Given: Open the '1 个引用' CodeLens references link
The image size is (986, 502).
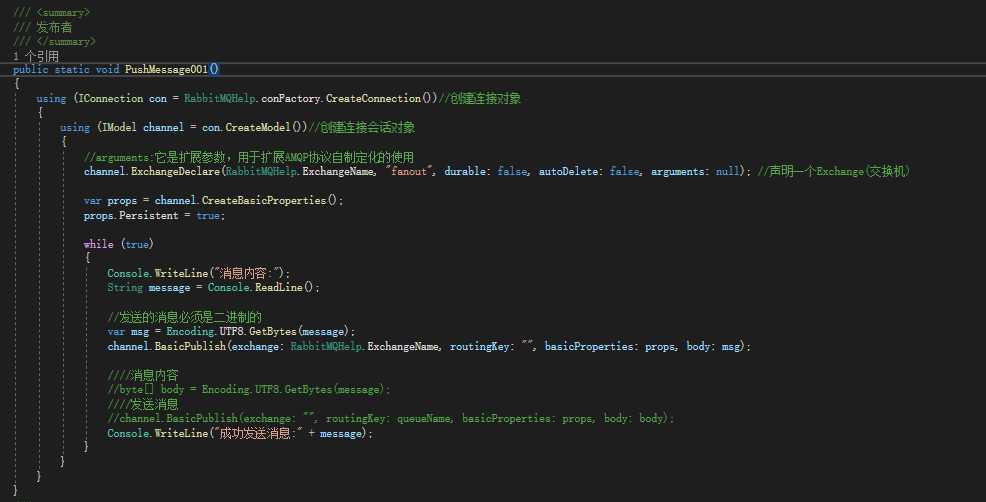Looking at the screenshot, I should (36, 56).
